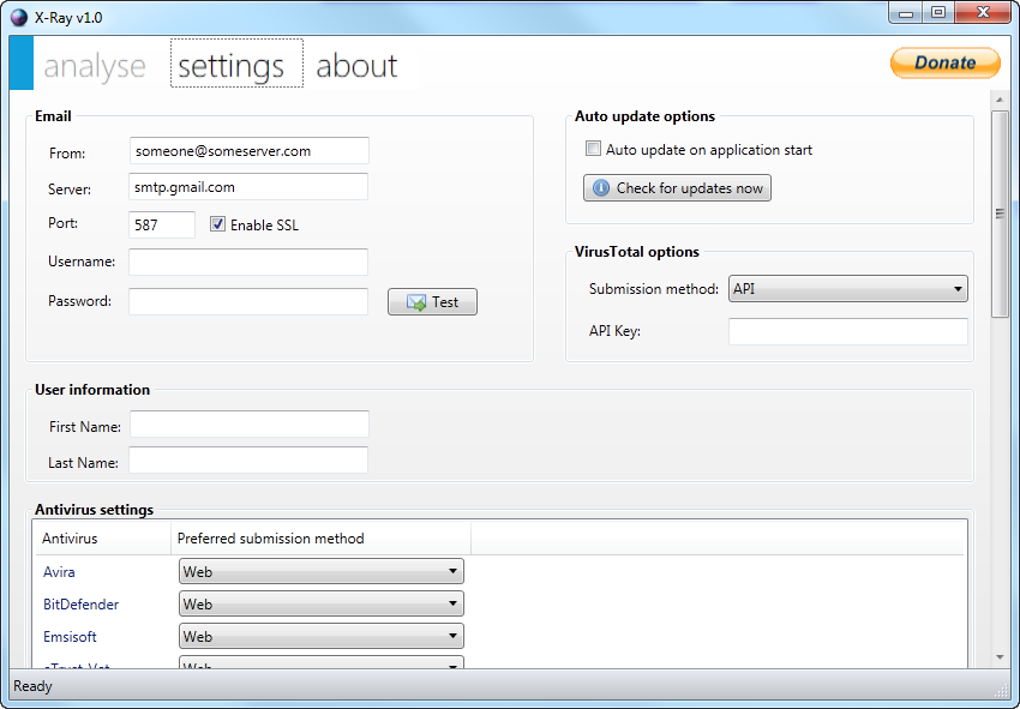Expand Avira preferred submission method dropdown
1020x709 pixels.
pos(321,572)
